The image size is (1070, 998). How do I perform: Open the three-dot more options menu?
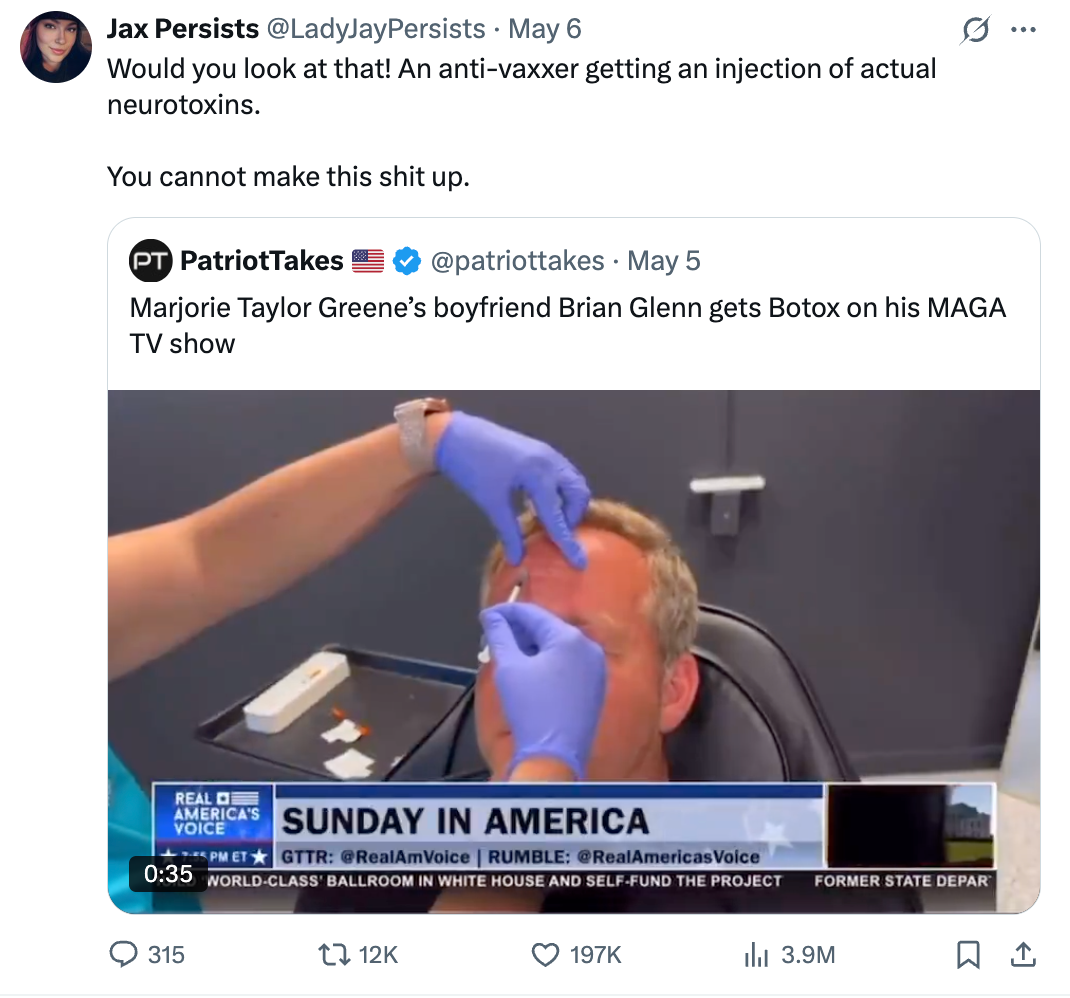tap(1024, 30)
